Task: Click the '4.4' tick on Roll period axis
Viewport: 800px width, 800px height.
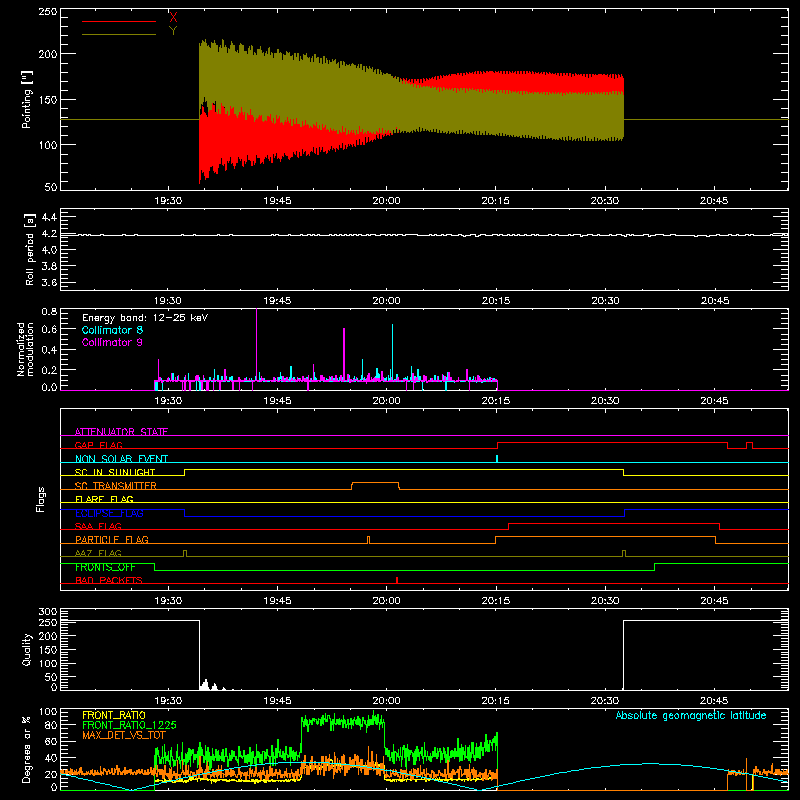Action: [49, 217]
